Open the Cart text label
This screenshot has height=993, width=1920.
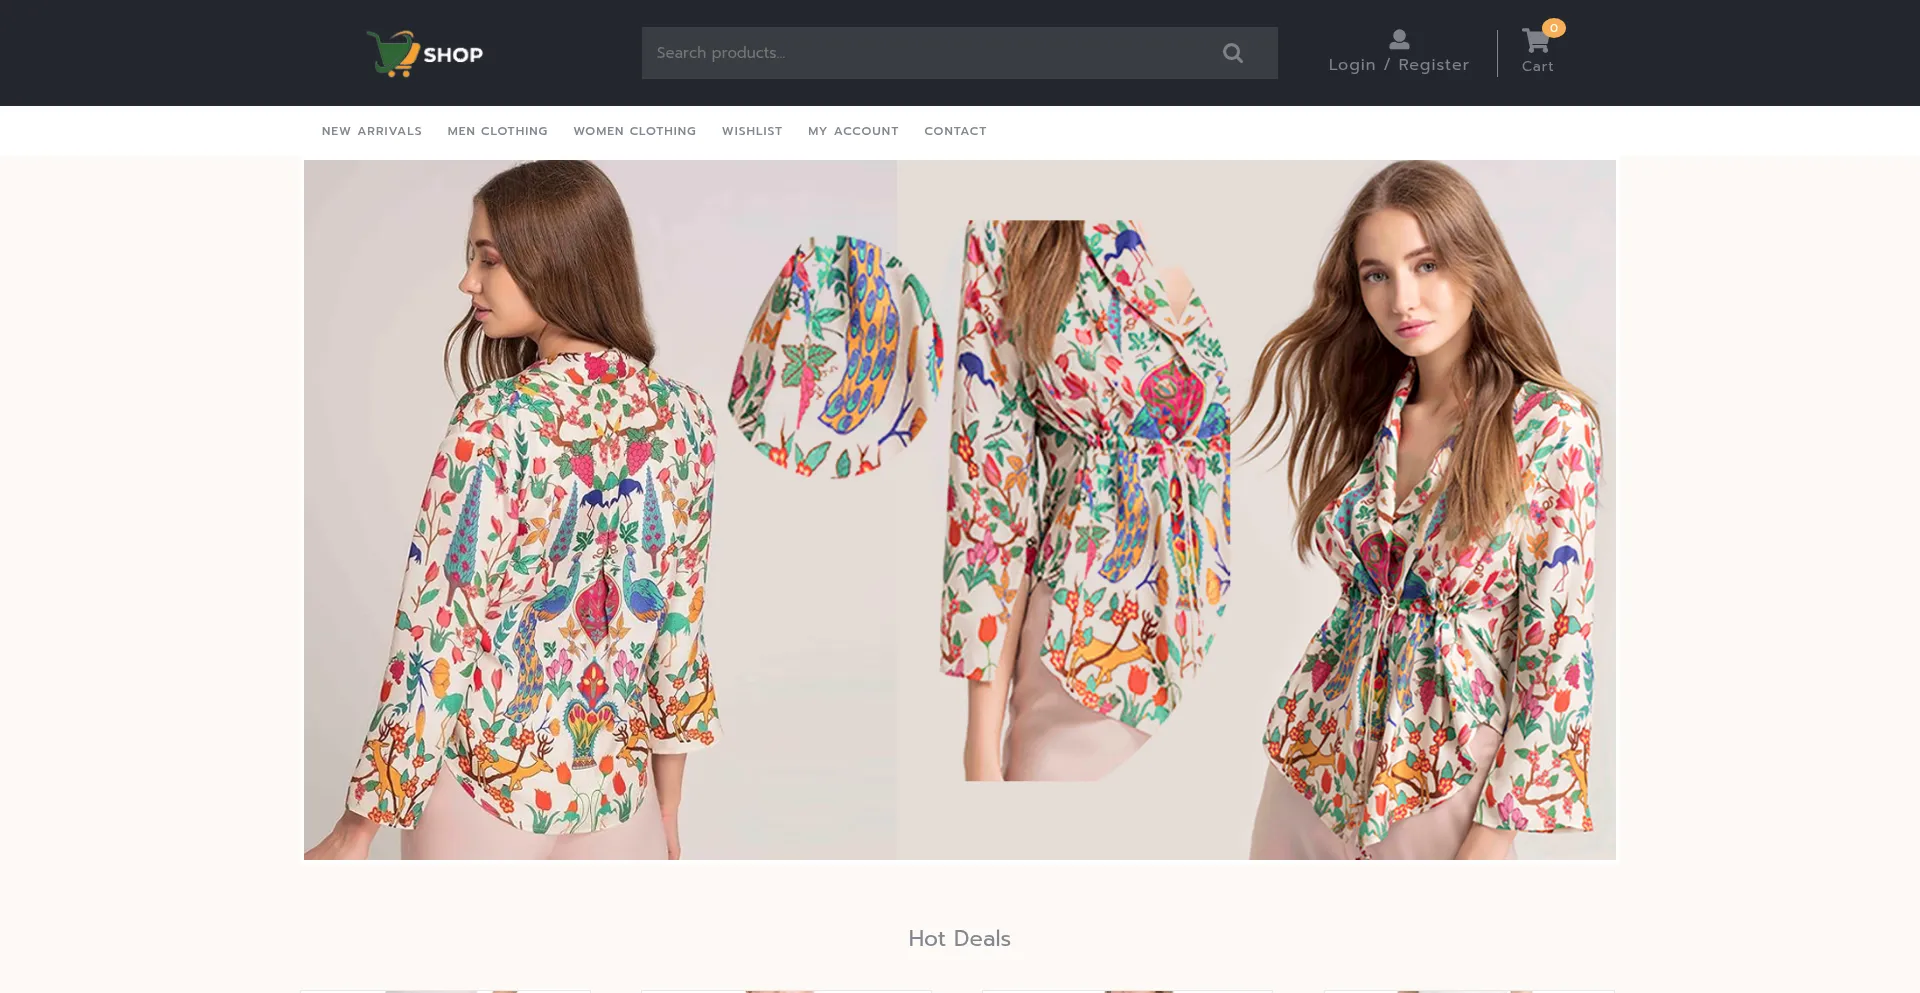click(x=1537, y=67)
